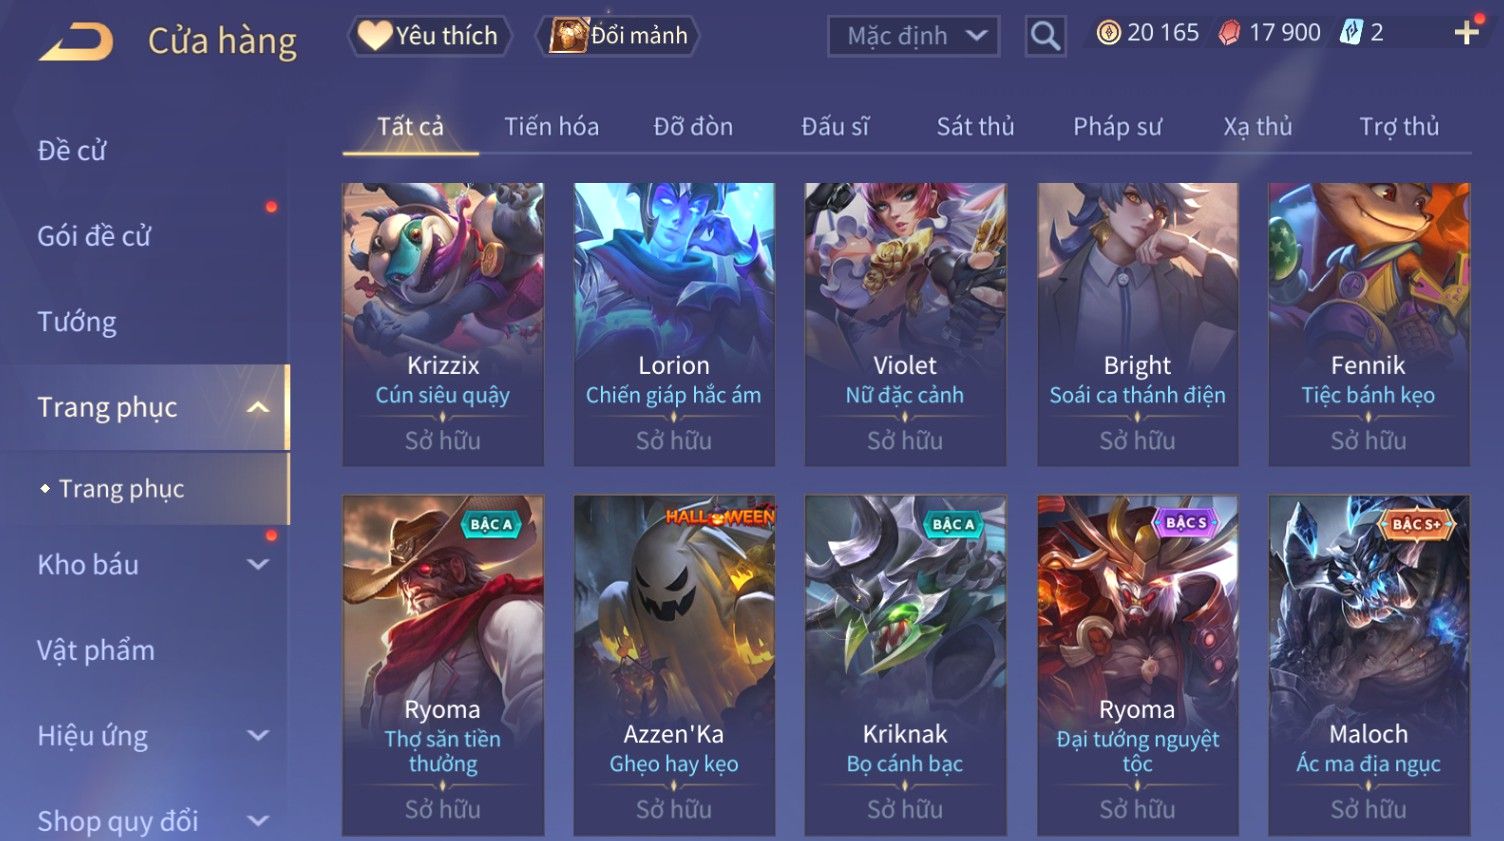Tap the red ruby currency icon

[x=1229, y=33]
